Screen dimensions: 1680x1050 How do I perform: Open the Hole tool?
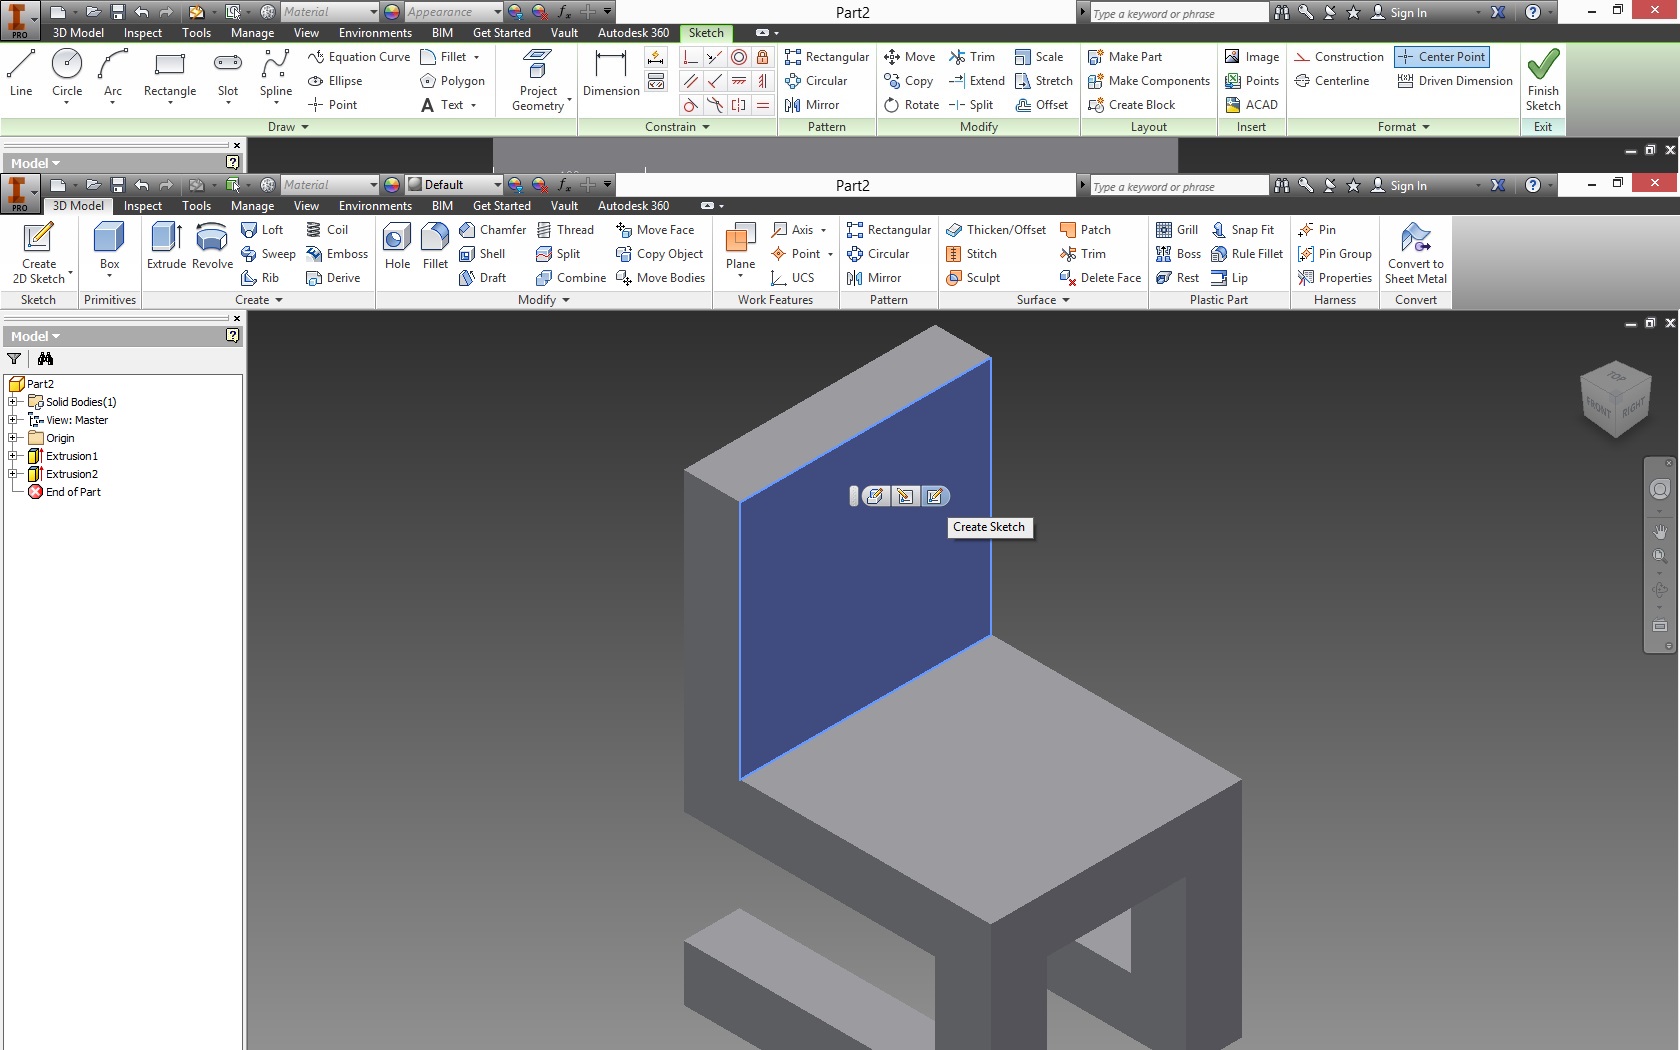pos(397,246)
